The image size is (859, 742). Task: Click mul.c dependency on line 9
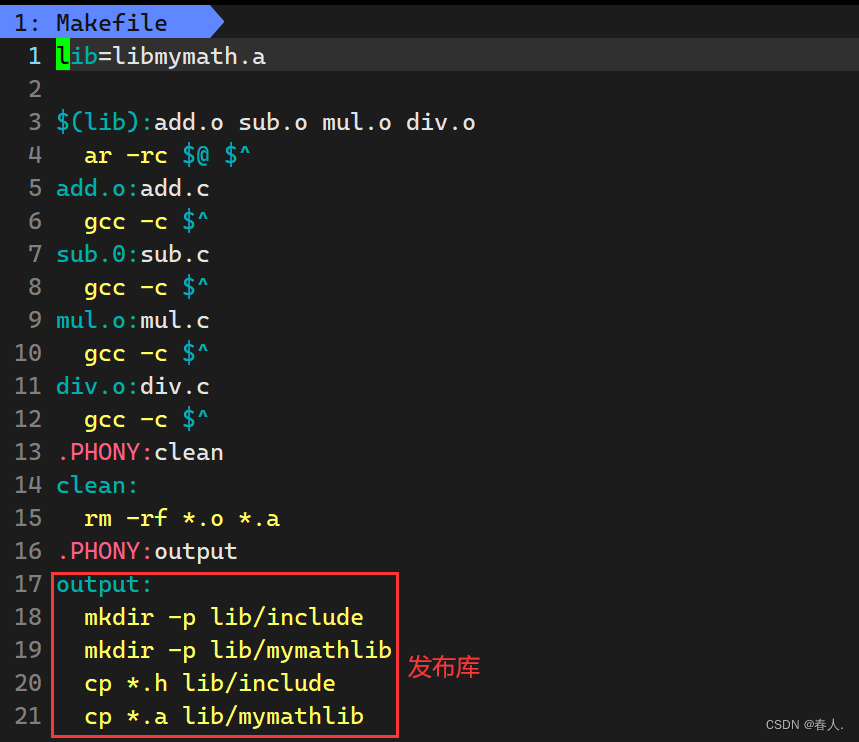[x=175, y=321]
